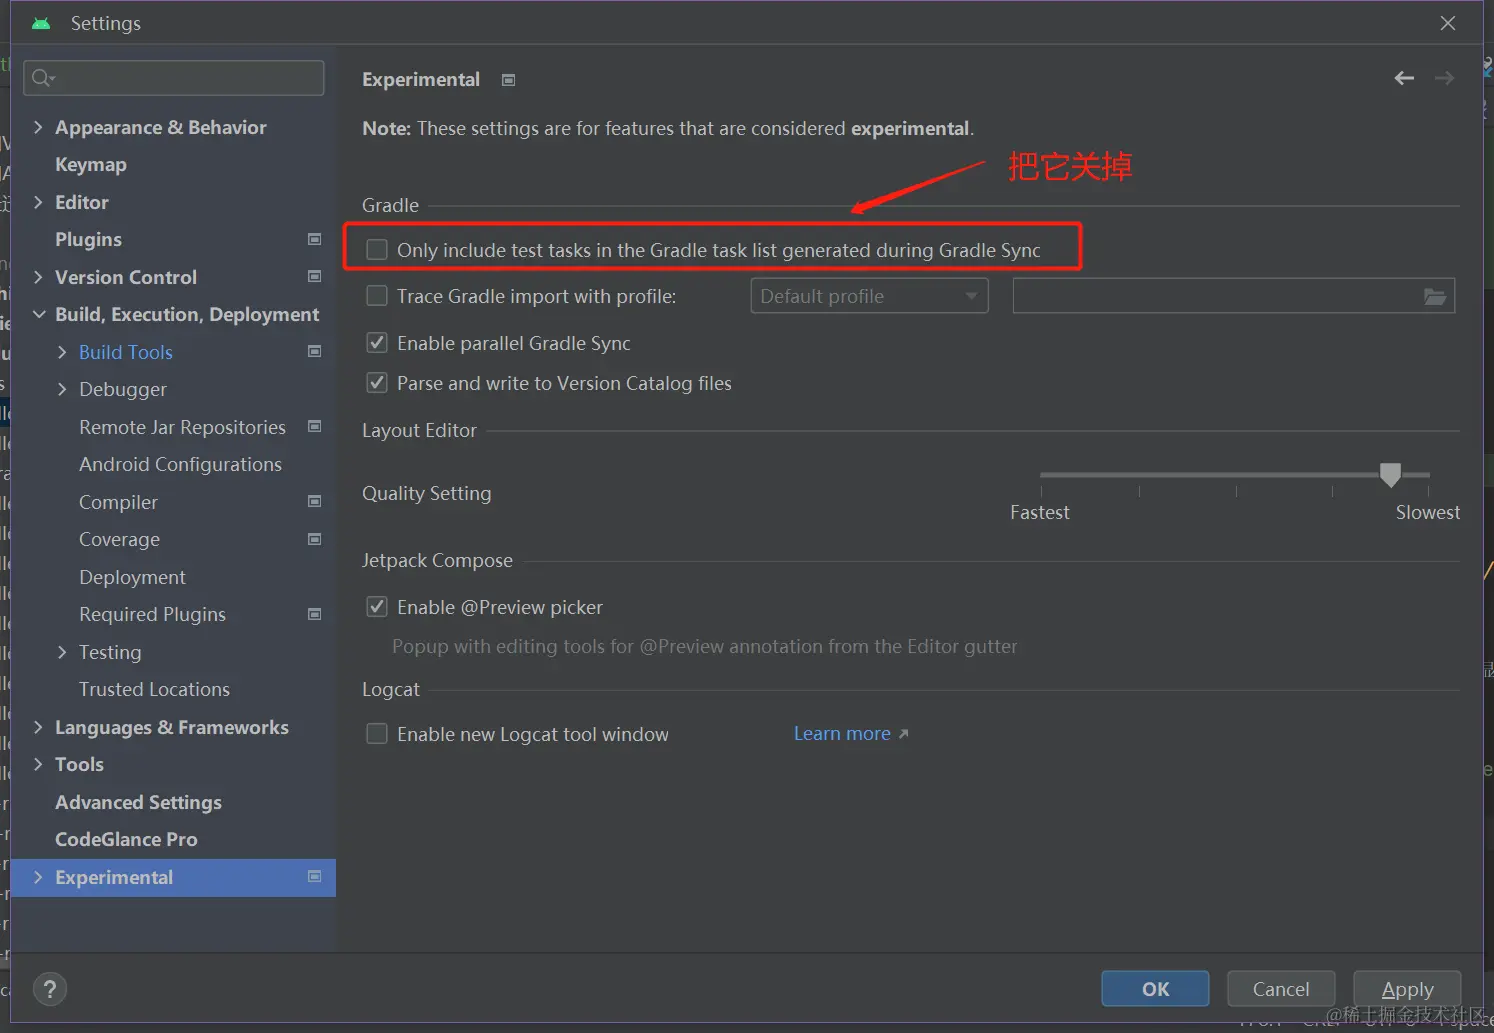Image resolution: width=1494 pixels, height=1033 pixels.
Task: Select Required Plugins entry
Action: pos(152,615)
